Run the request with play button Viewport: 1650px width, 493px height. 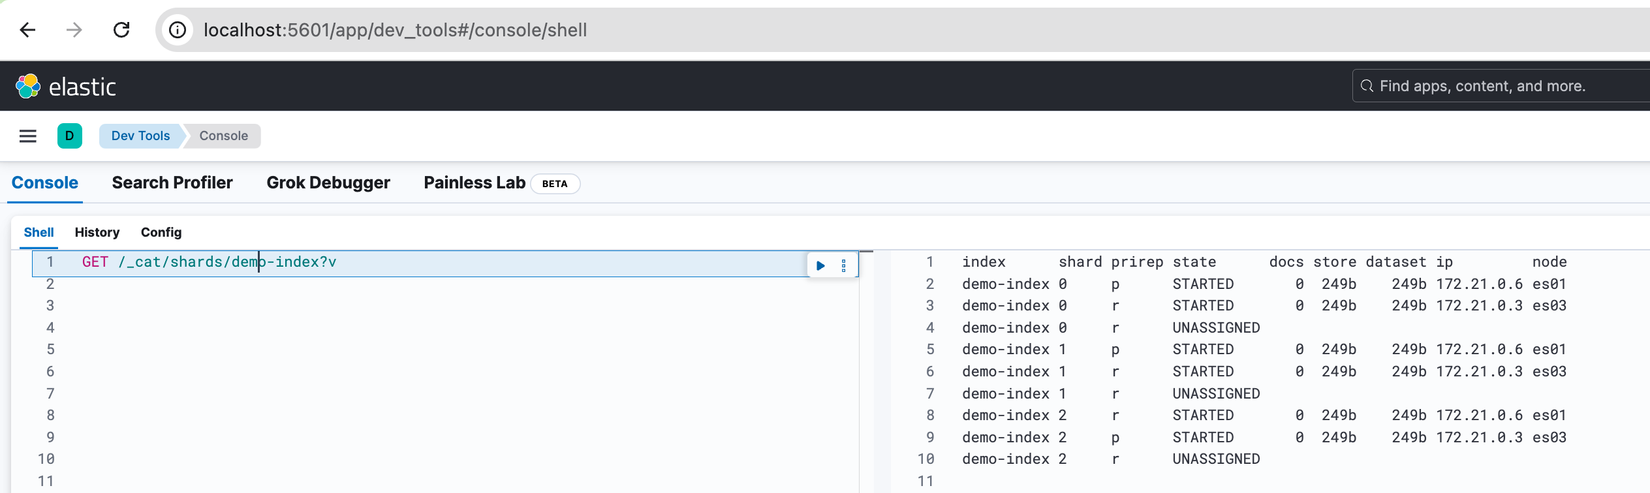[x=821, y=265]
